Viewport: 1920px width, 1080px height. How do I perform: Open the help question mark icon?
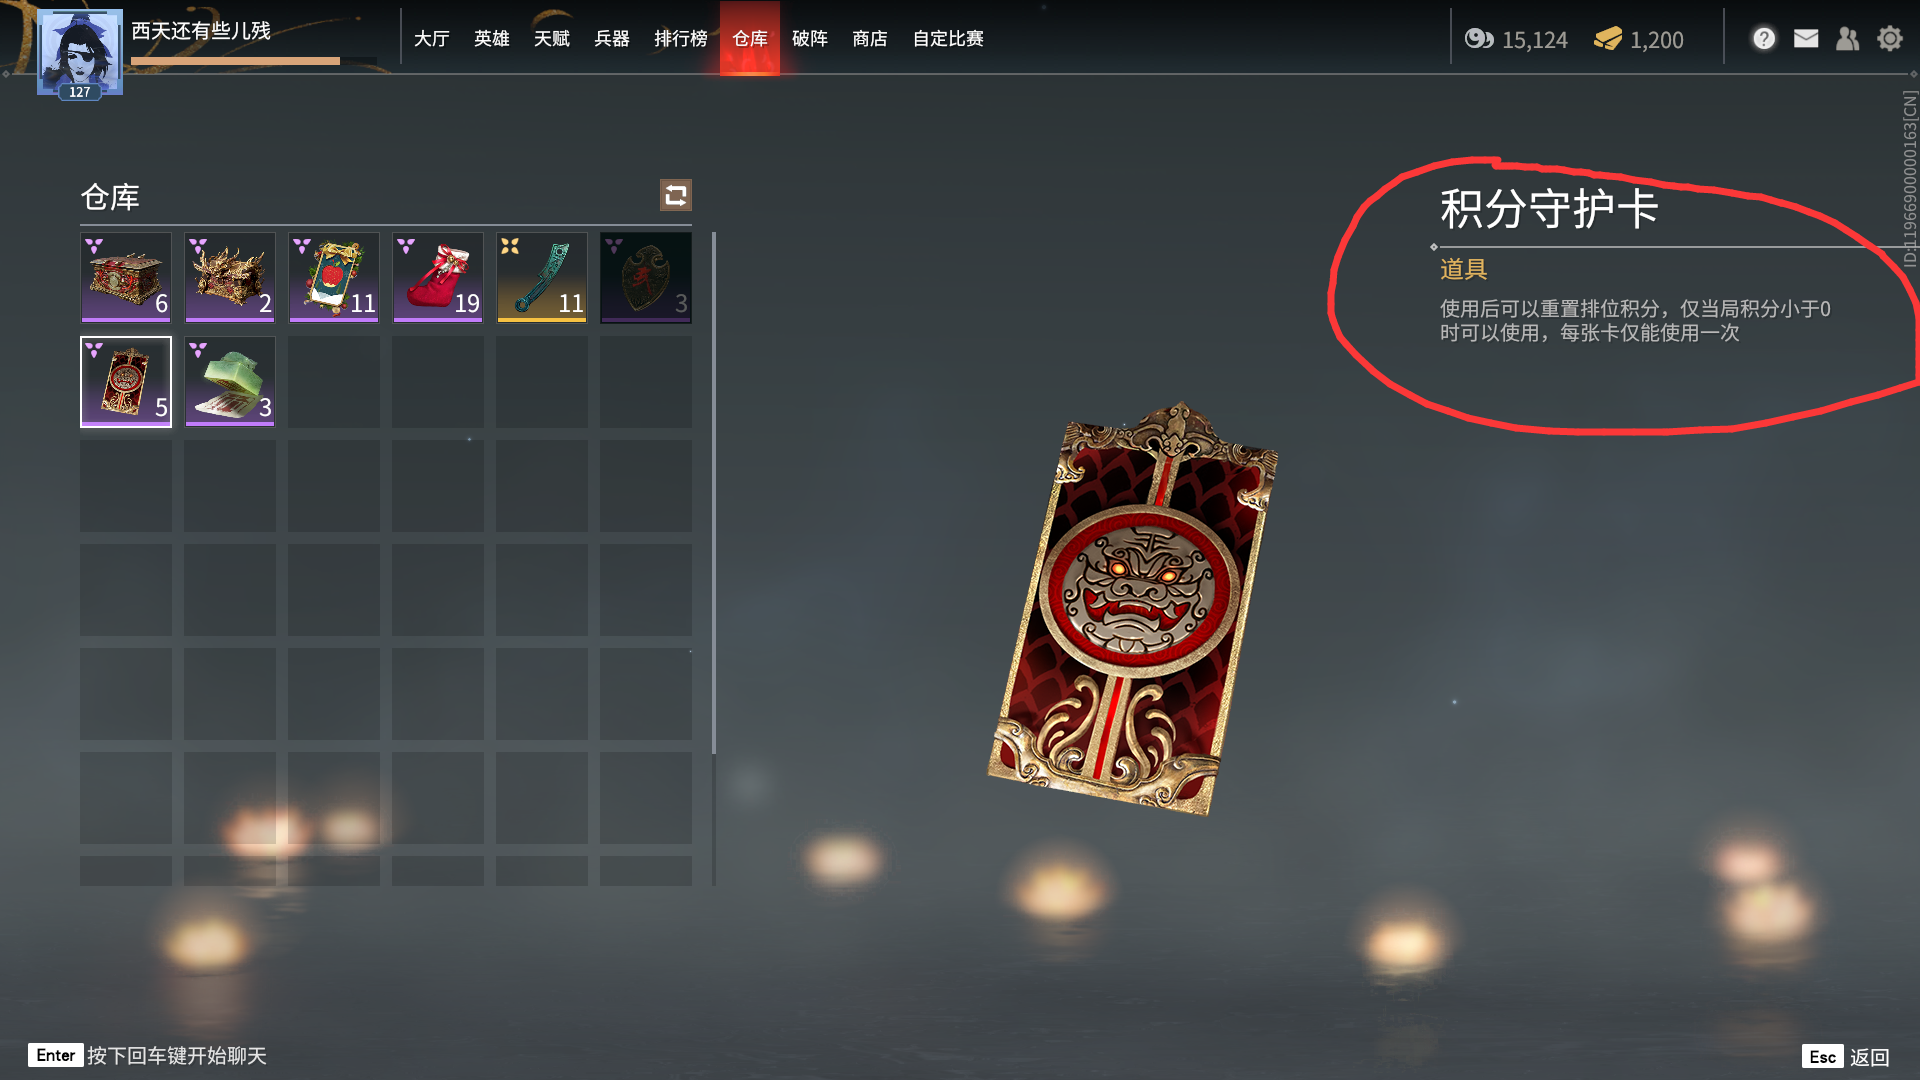[x=1764, y=38]
